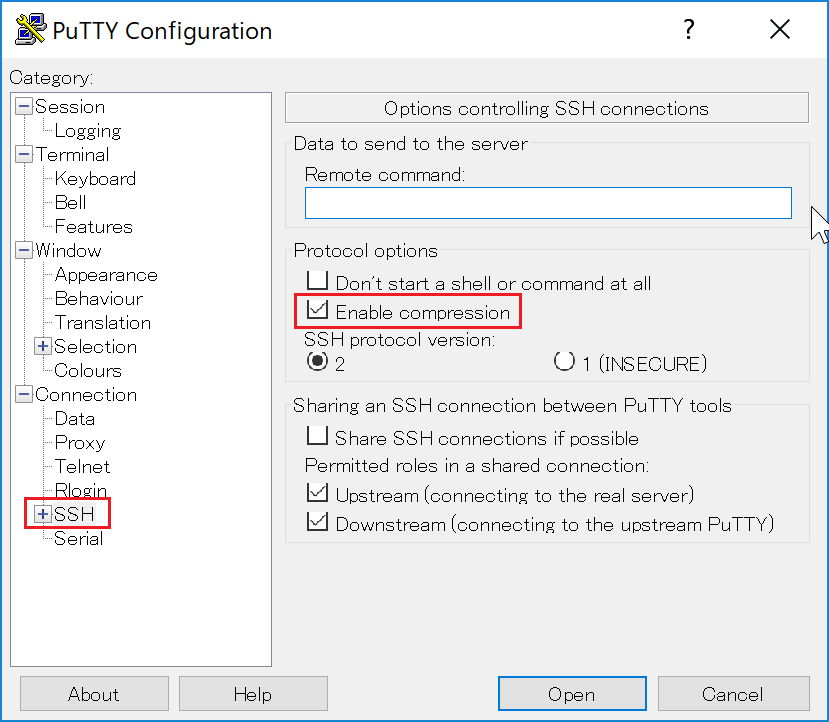Select SSH protocol version 2
The height and width of the screenshot is (722, 829).
click(317, 363)
